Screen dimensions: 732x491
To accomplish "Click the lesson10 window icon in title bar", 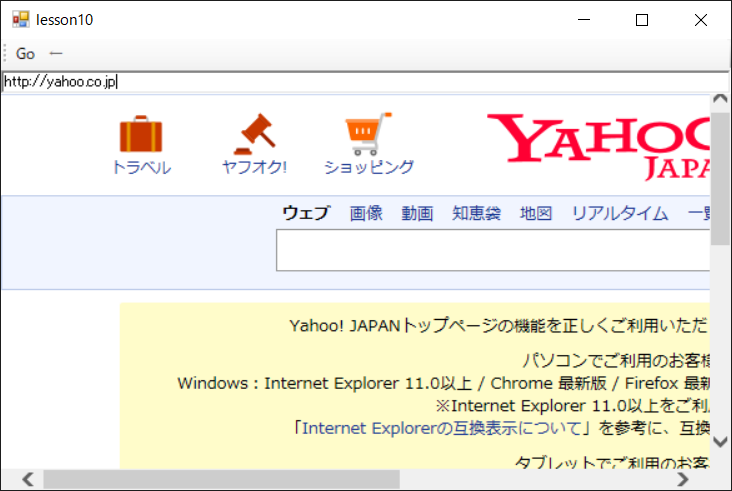I will [21, 19].
